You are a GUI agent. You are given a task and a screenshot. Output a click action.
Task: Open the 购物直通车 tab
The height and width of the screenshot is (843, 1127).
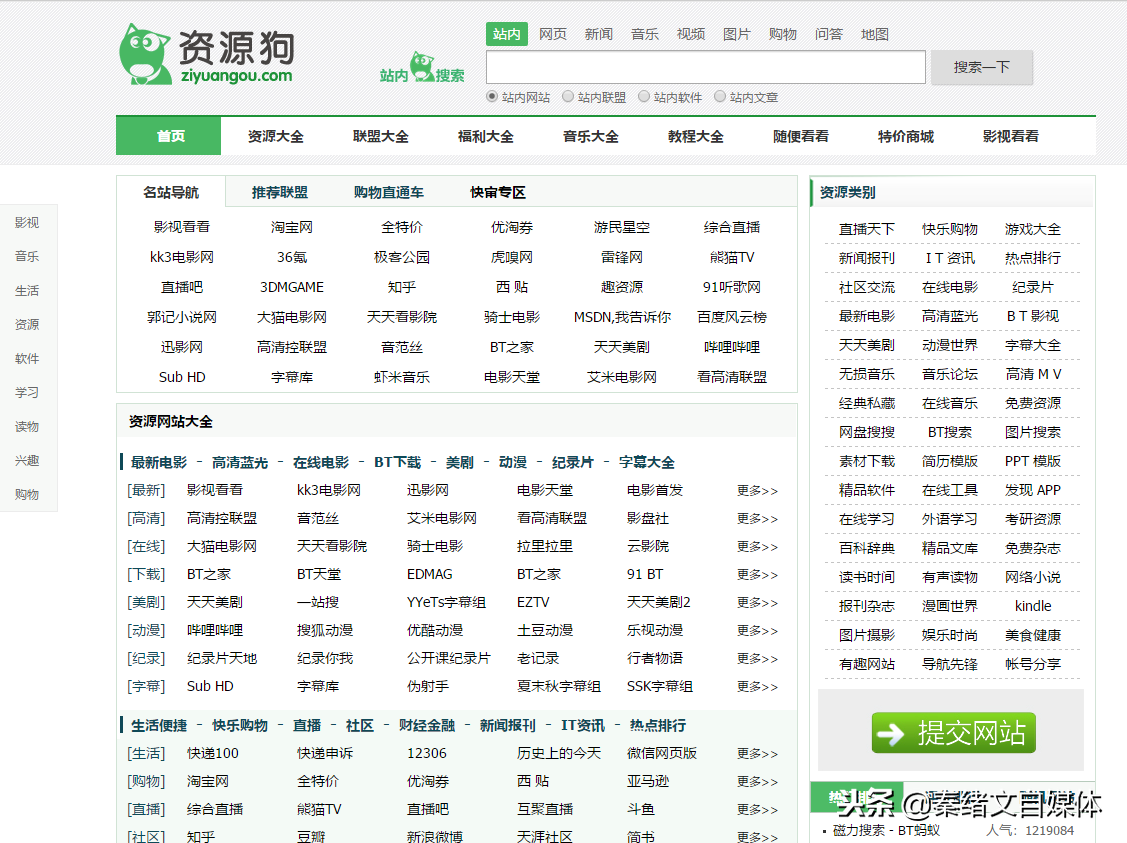pyautogui.click(x=386, y=191)
